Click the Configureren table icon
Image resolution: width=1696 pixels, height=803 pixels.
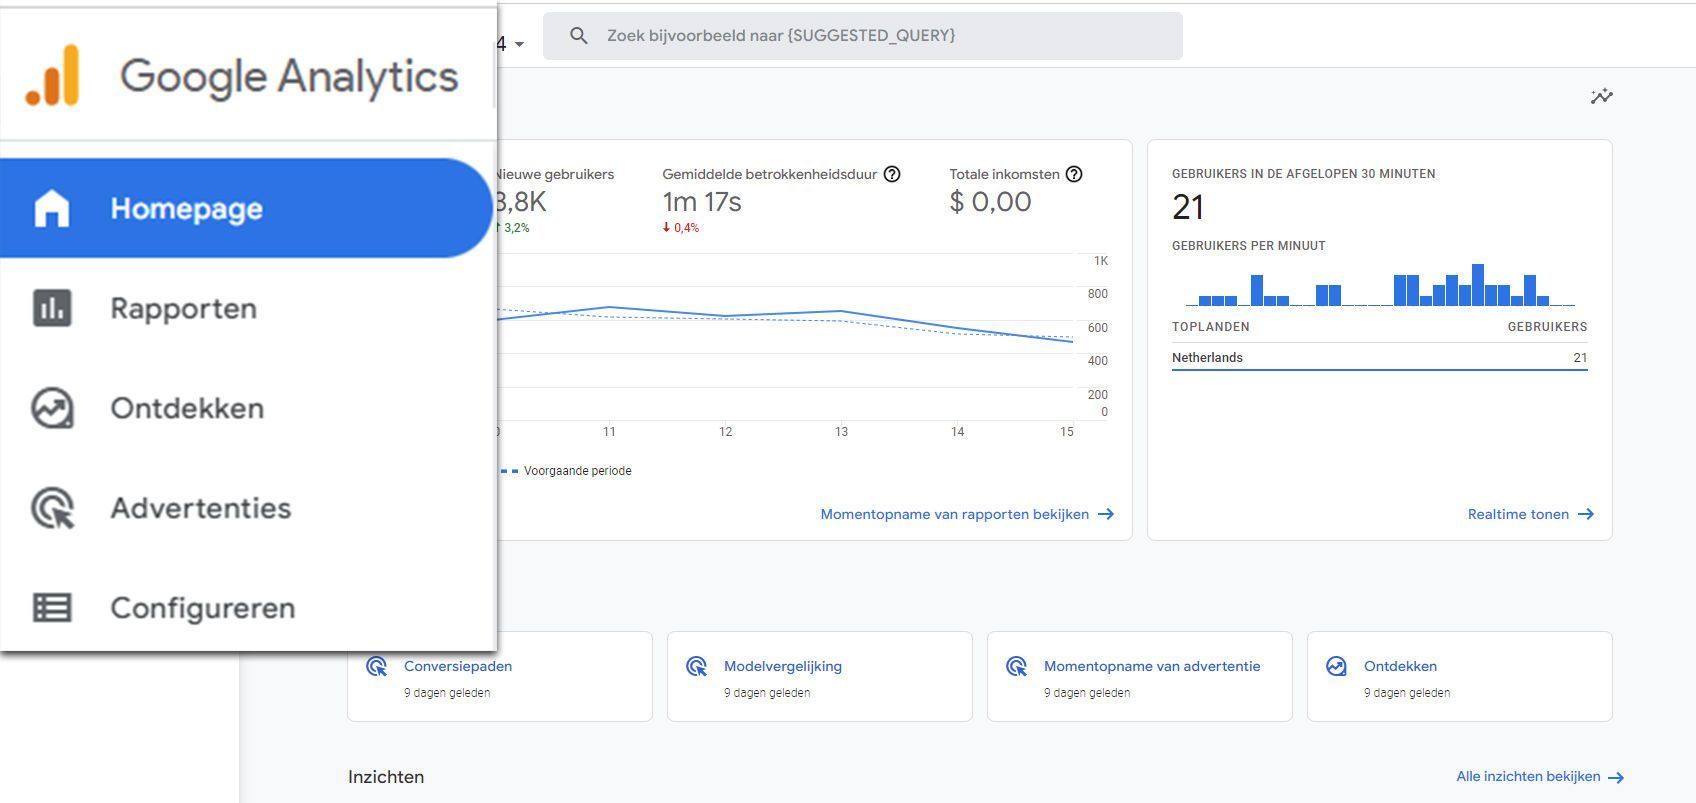coord(52,608)
